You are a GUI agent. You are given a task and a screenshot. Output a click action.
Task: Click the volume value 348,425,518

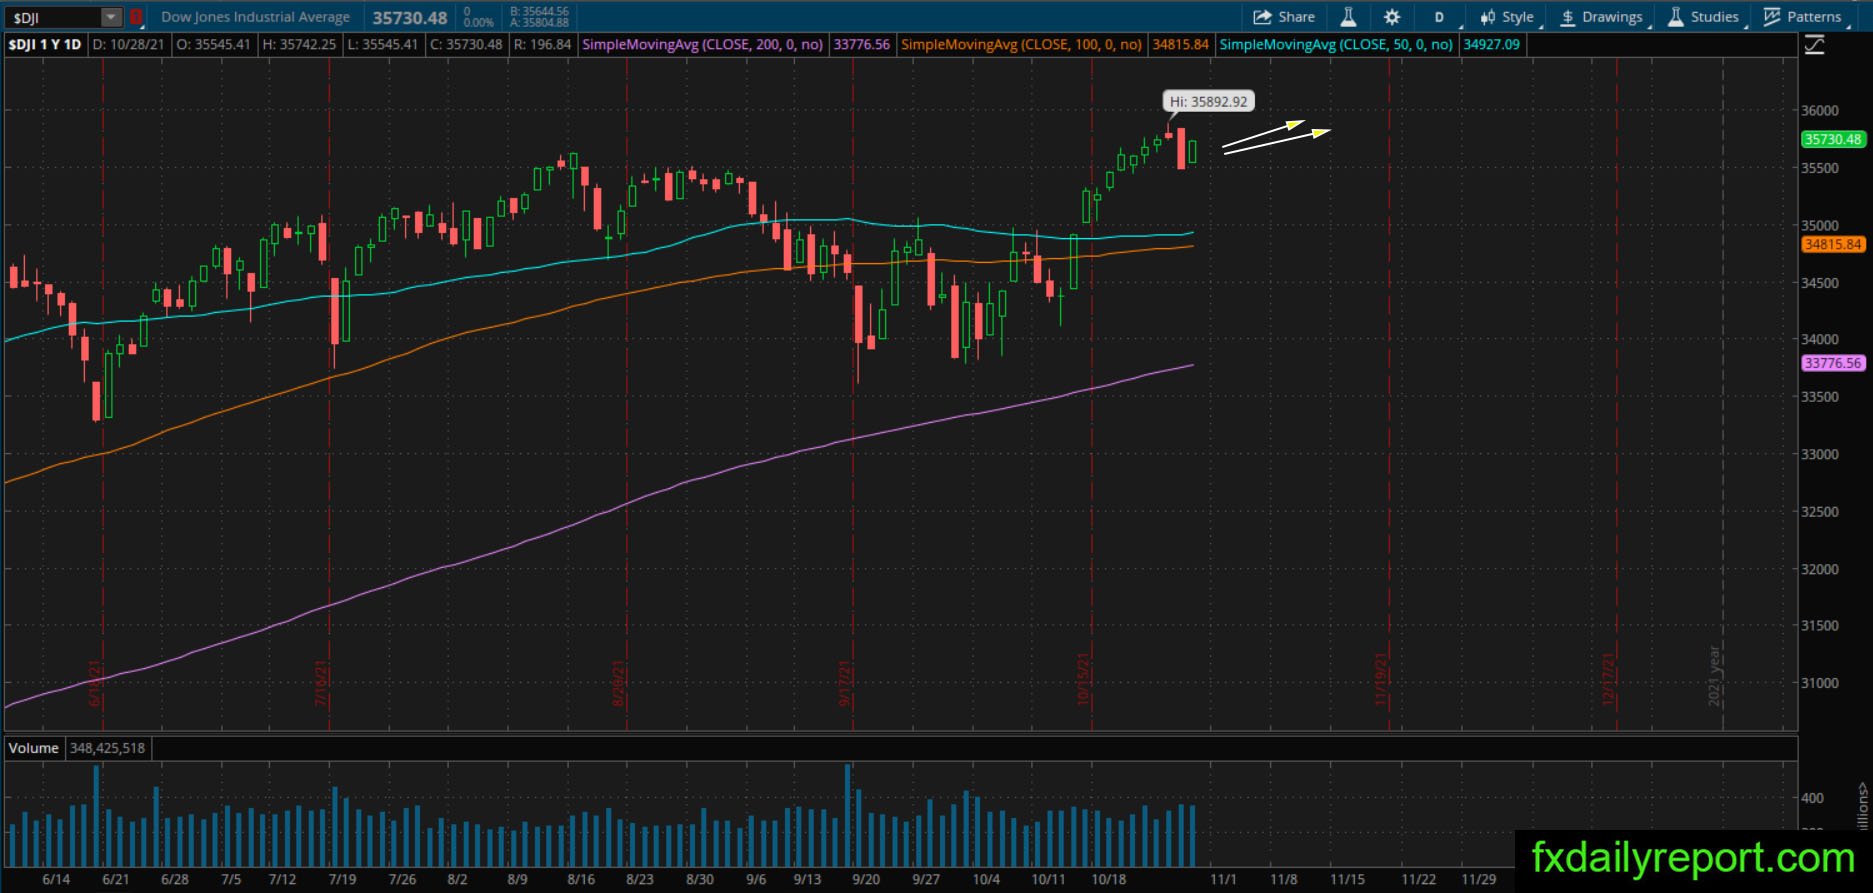[x=107, y=748]
